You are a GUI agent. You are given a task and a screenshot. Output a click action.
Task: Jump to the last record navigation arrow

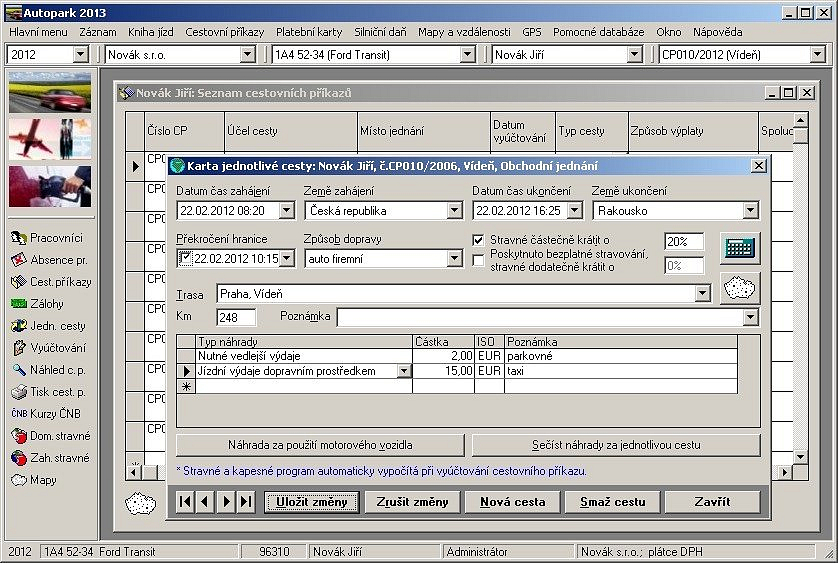(x=246, y=502)
